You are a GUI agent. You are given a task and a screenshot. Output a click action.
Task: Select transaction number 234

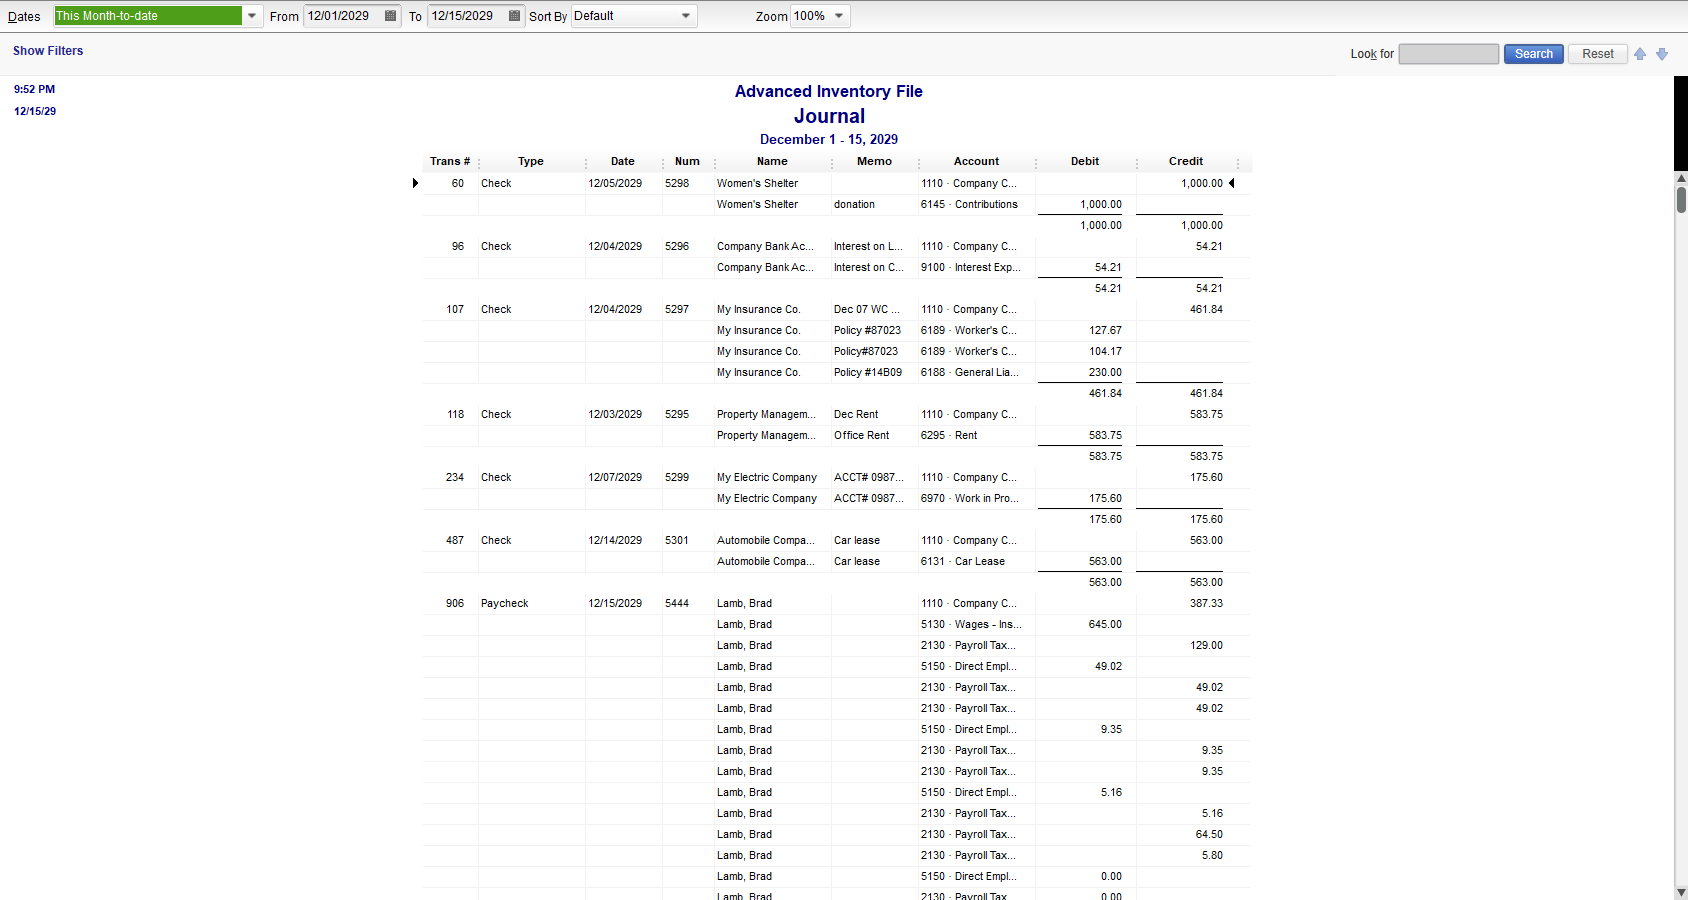coord(455,477)
